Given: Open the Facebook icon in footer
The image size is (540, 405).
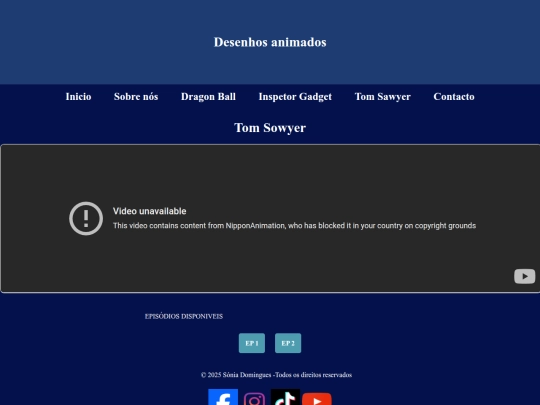Looking at the screenshot, I should (x=223, y=397).
